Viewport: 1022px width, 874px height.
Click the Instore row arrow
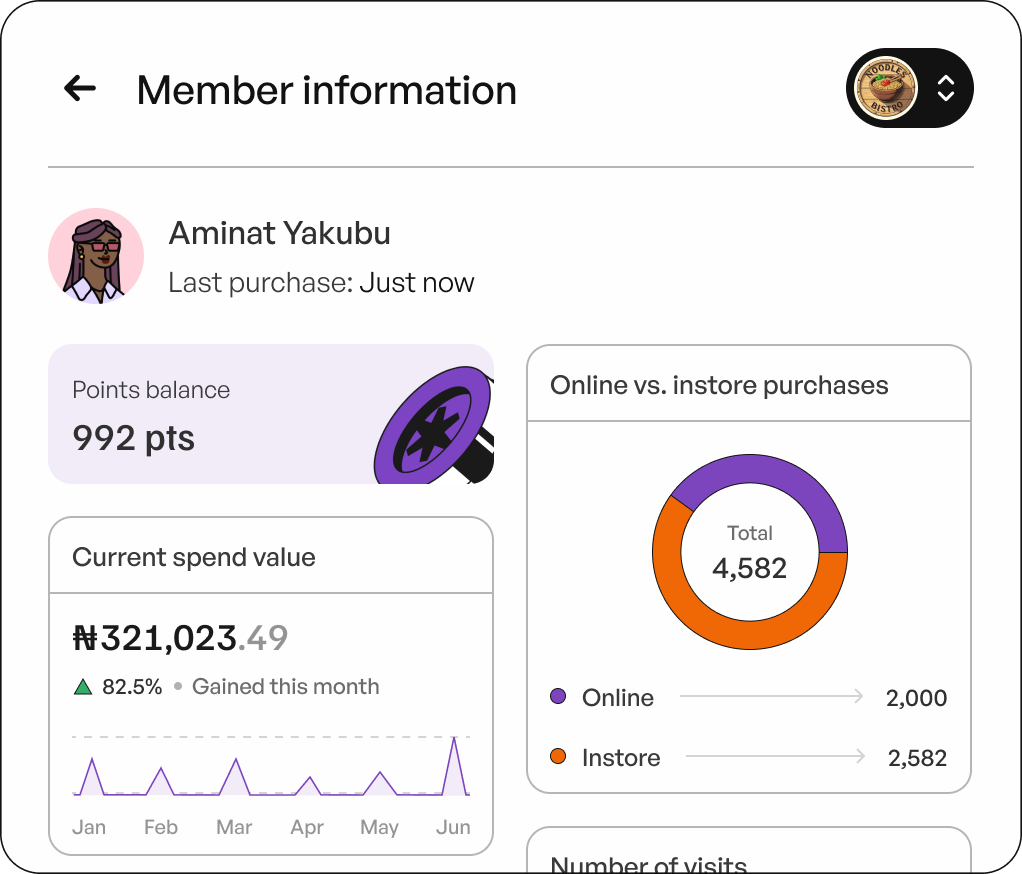pos(775,757)
